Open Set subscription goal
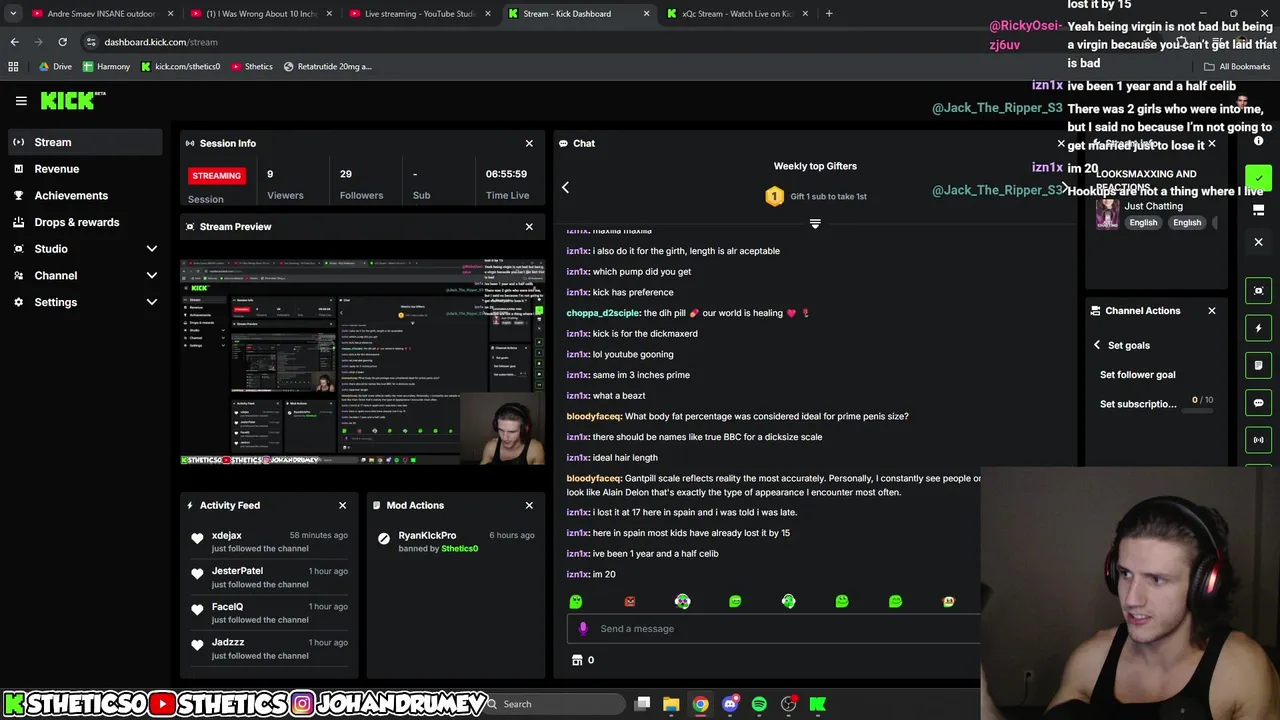 1138,404
